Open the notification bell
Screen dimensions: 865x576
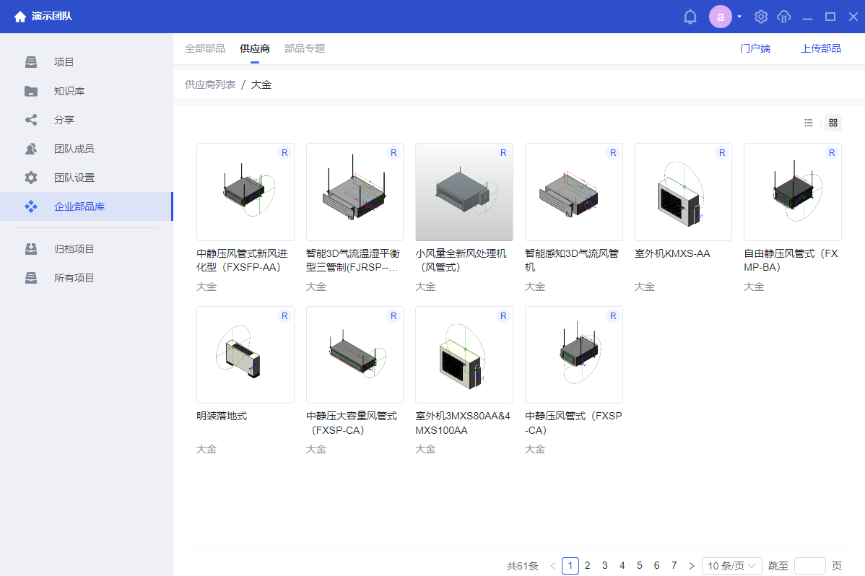coord(690,17)
